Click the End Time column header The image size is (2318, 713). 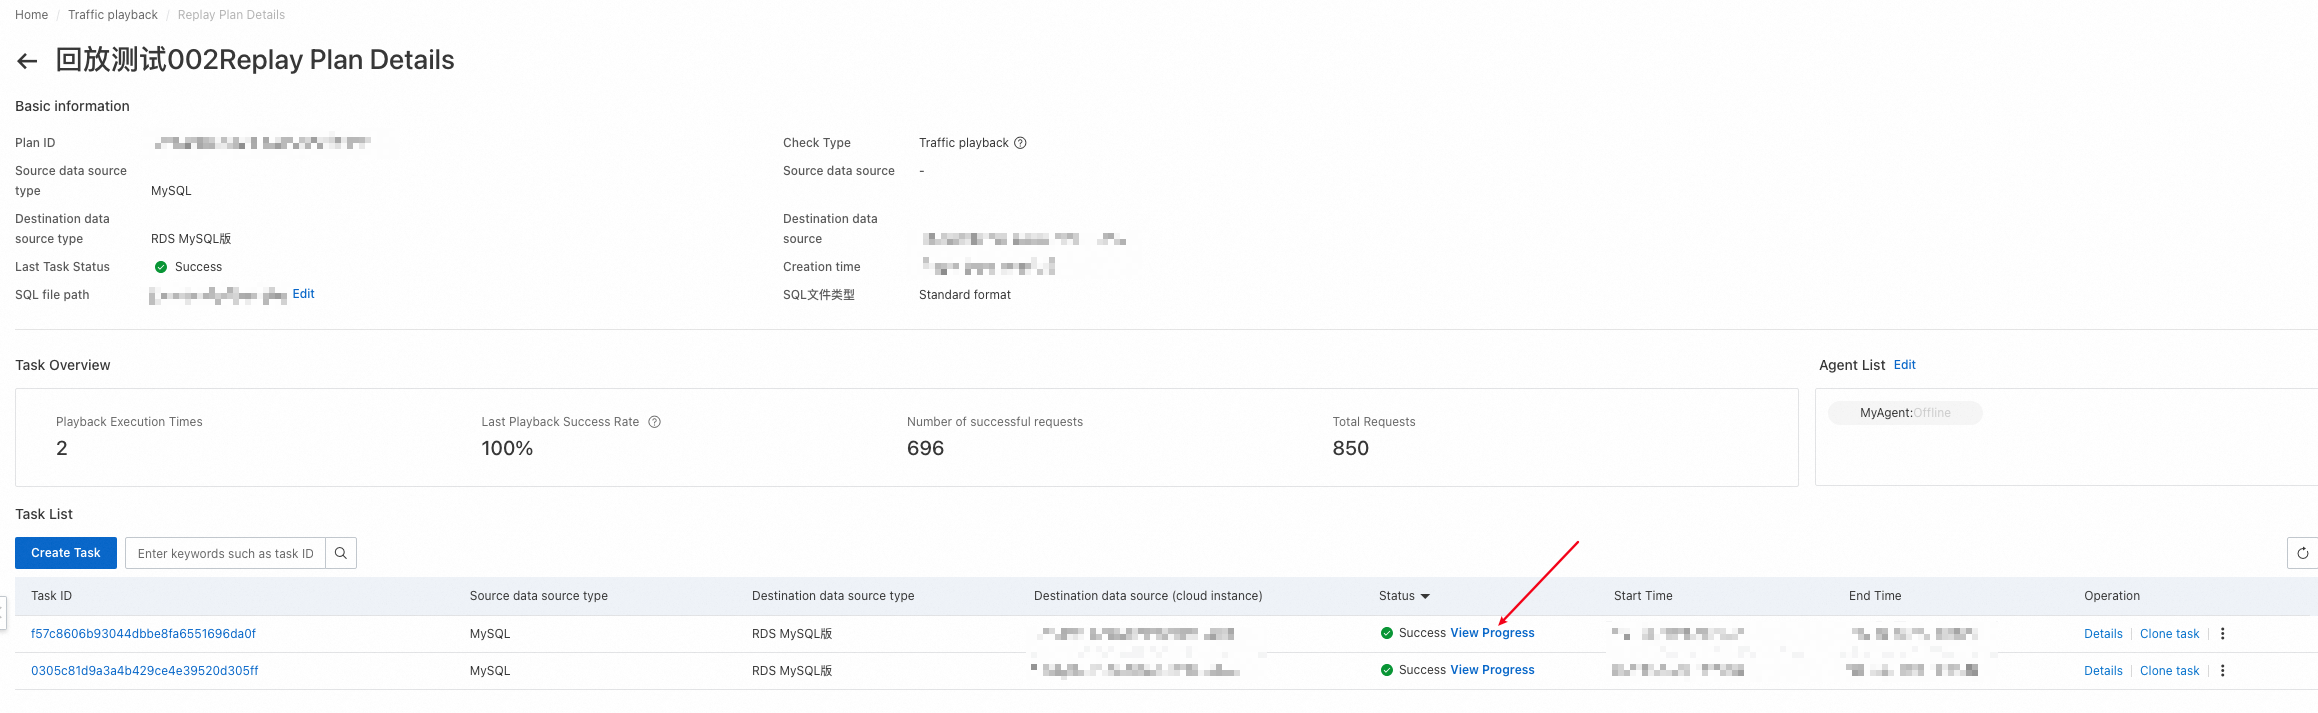pyautogui.click(x=1875, y=596)
